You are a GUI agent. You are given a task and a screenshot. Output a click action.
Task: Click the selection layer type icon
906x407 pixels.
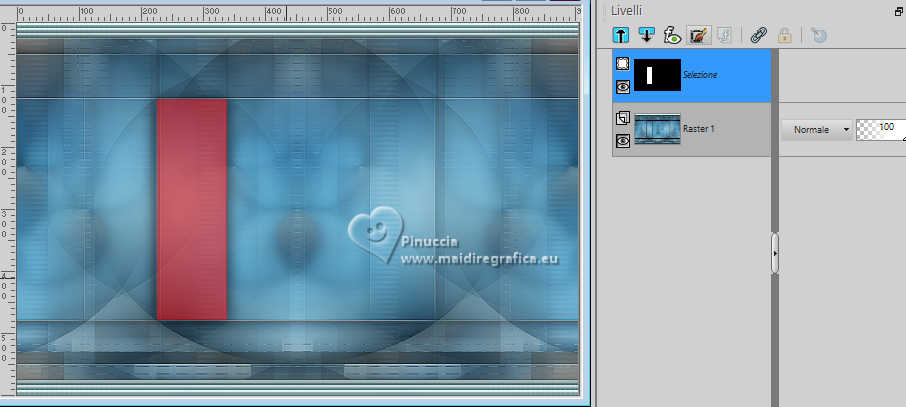tap(622, 64)
